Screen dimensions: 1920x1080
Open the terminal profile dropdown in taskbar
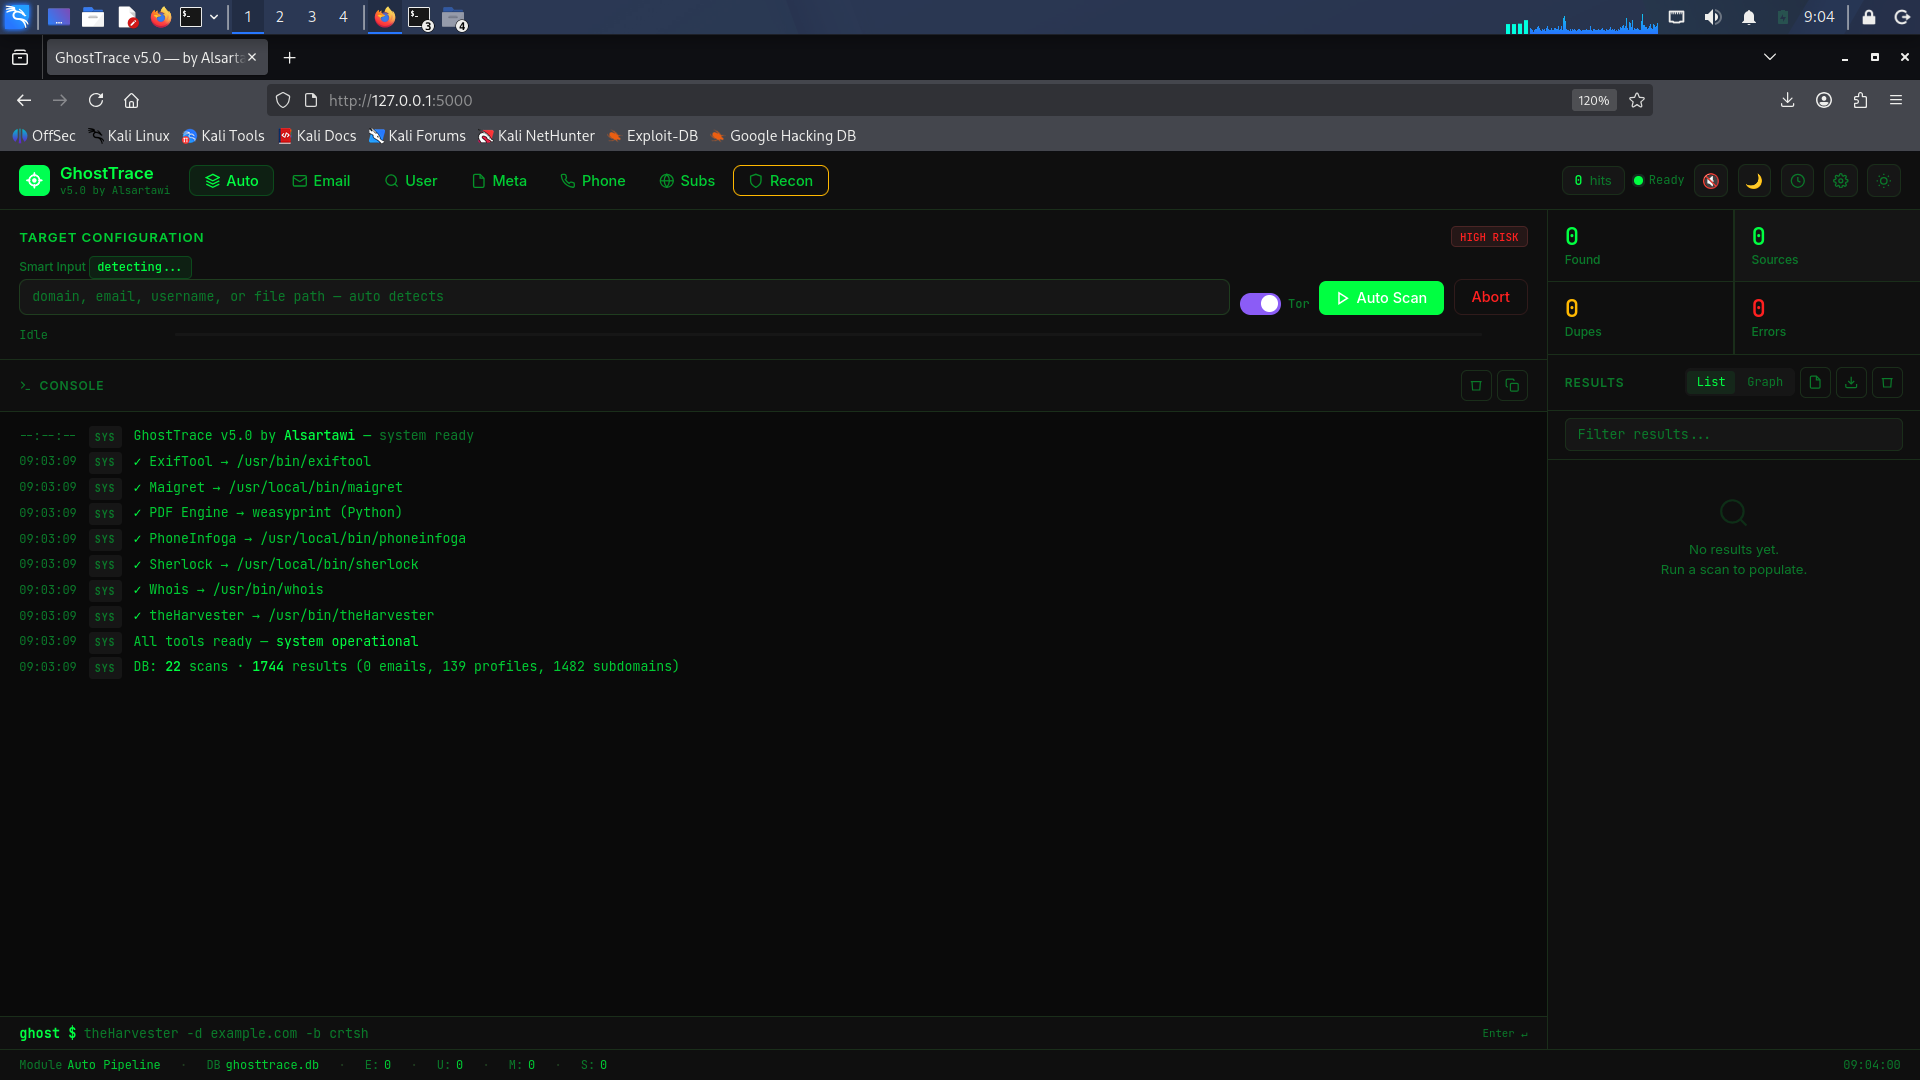click(x=213, y=17)
